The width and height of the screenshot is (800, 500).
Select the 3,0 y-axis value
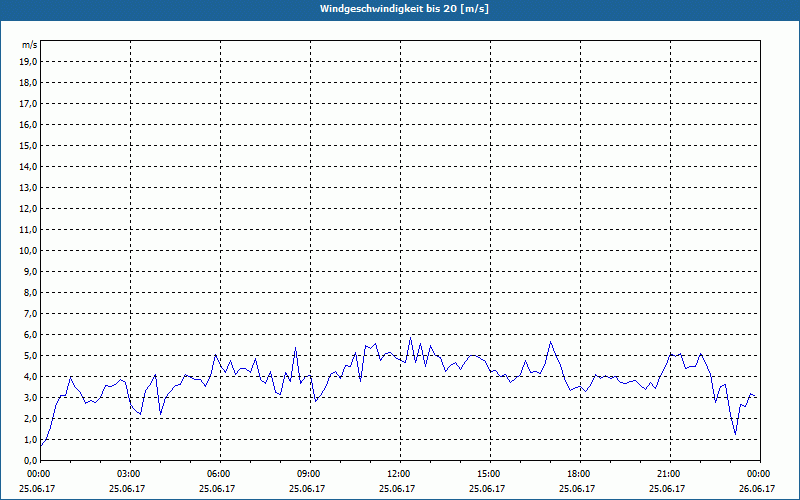pyautogui.click(x=31, y=397)
